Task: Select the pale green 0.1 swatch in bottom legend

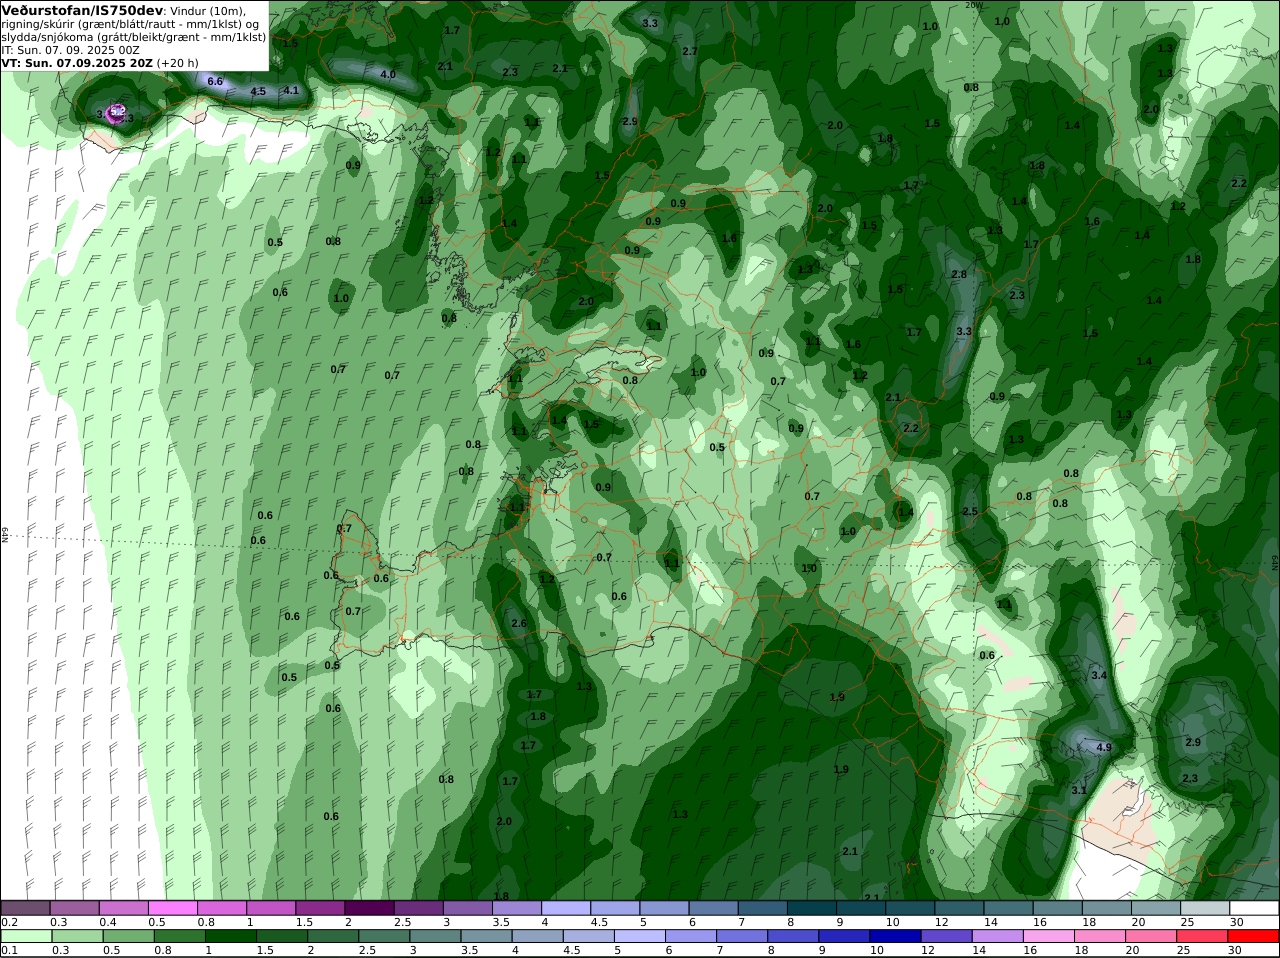Action: [26, 936]
